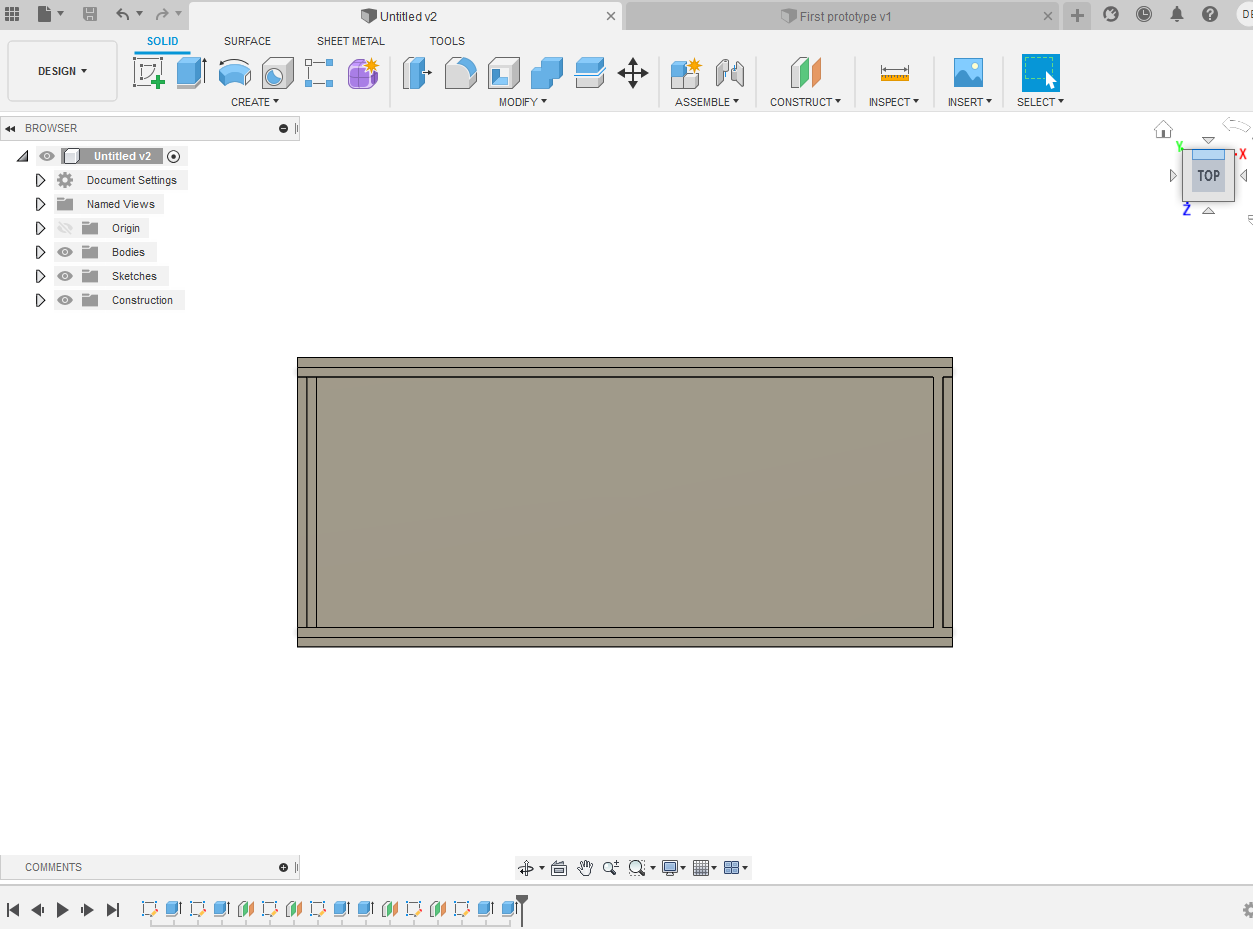Toggle visibility of the Sketches folder
The height and width of the screenshot is (929, 1253).
(x=64, y=276)
